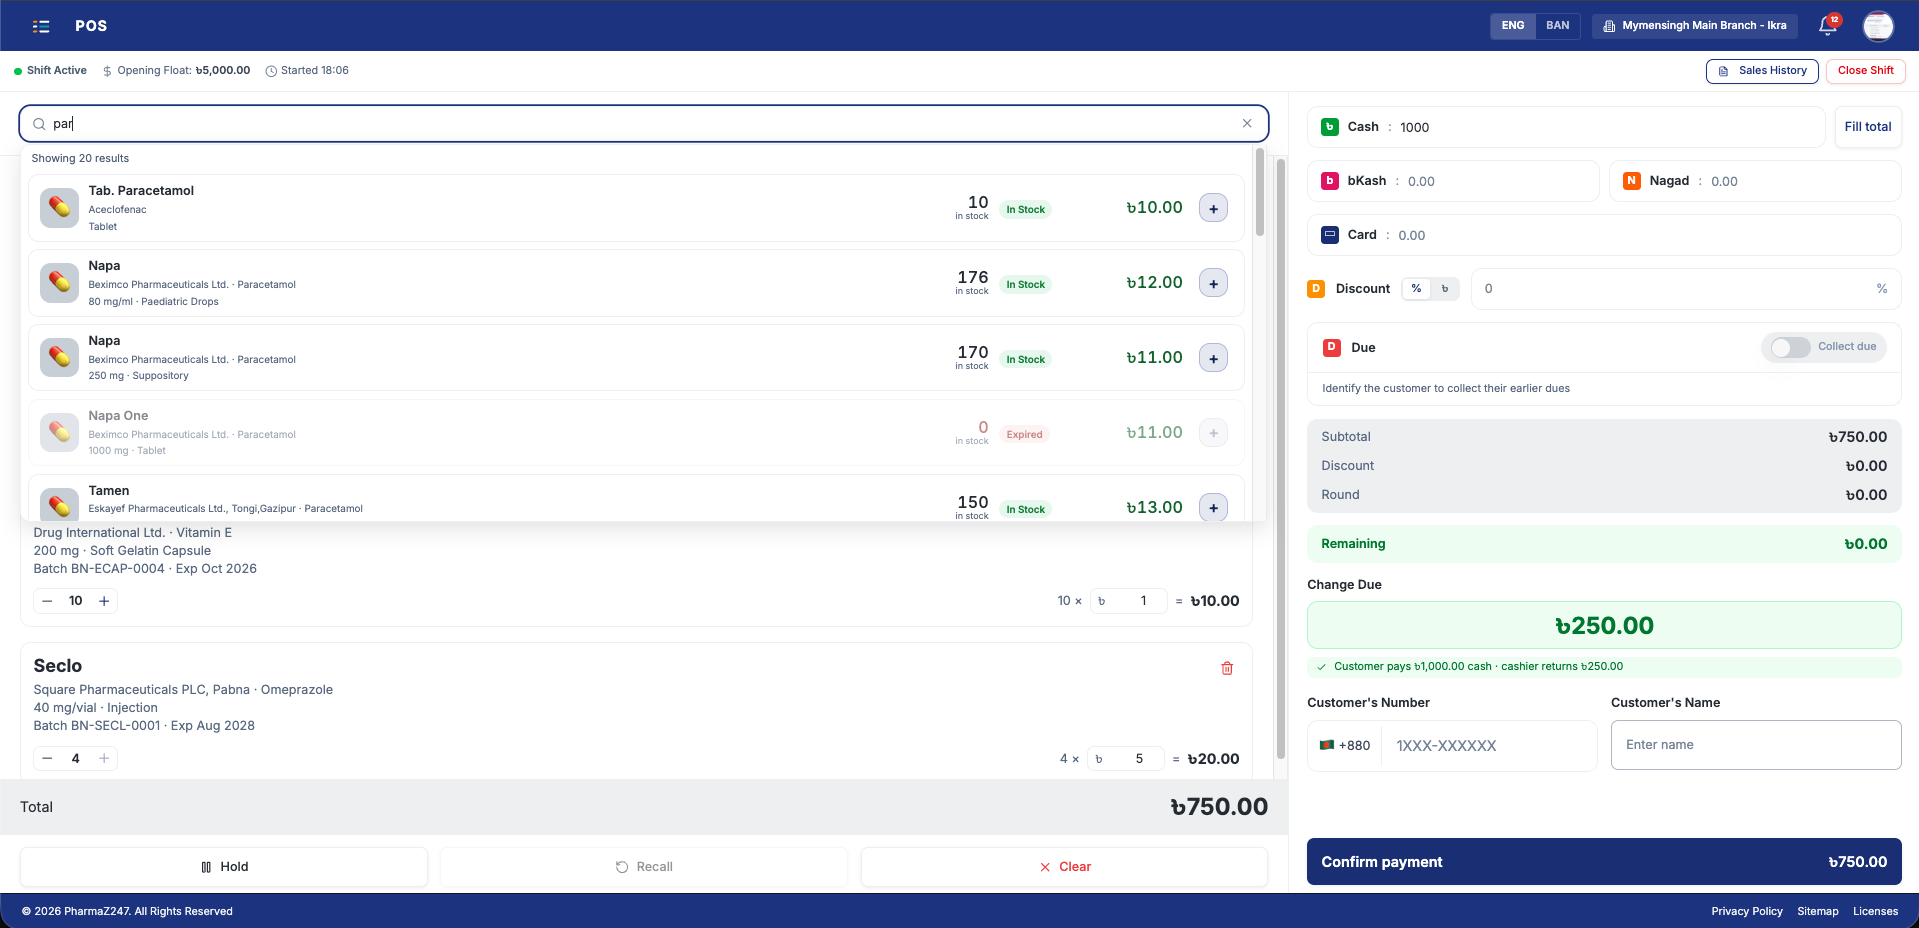Open the sidebar menu icon next to POS
Screen dimensions: 1919x928
click(x=41, y=26)
